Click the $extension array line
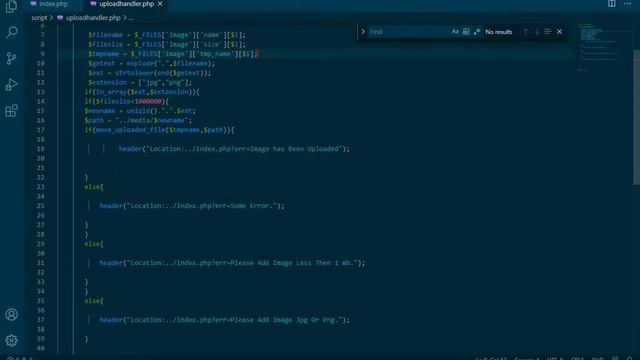This screenshot has width=640, height=360. pos(140,82)
